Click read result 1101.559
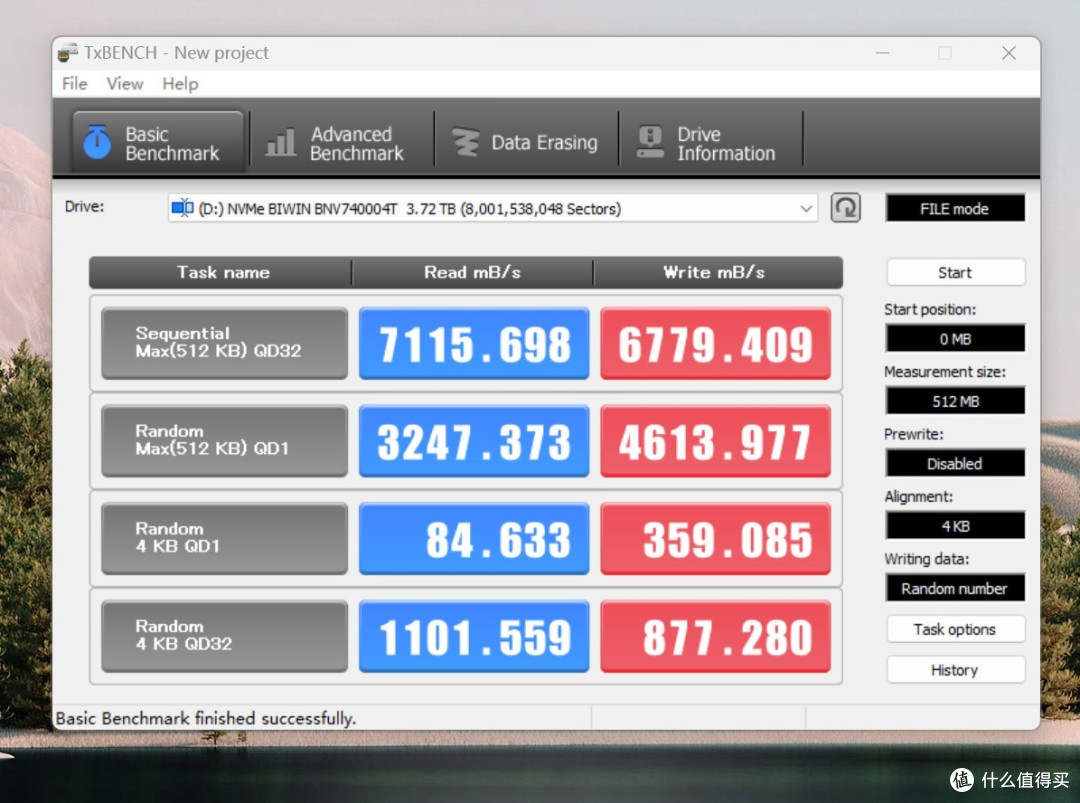1080x803 pixels. click(x=474, y=636)
